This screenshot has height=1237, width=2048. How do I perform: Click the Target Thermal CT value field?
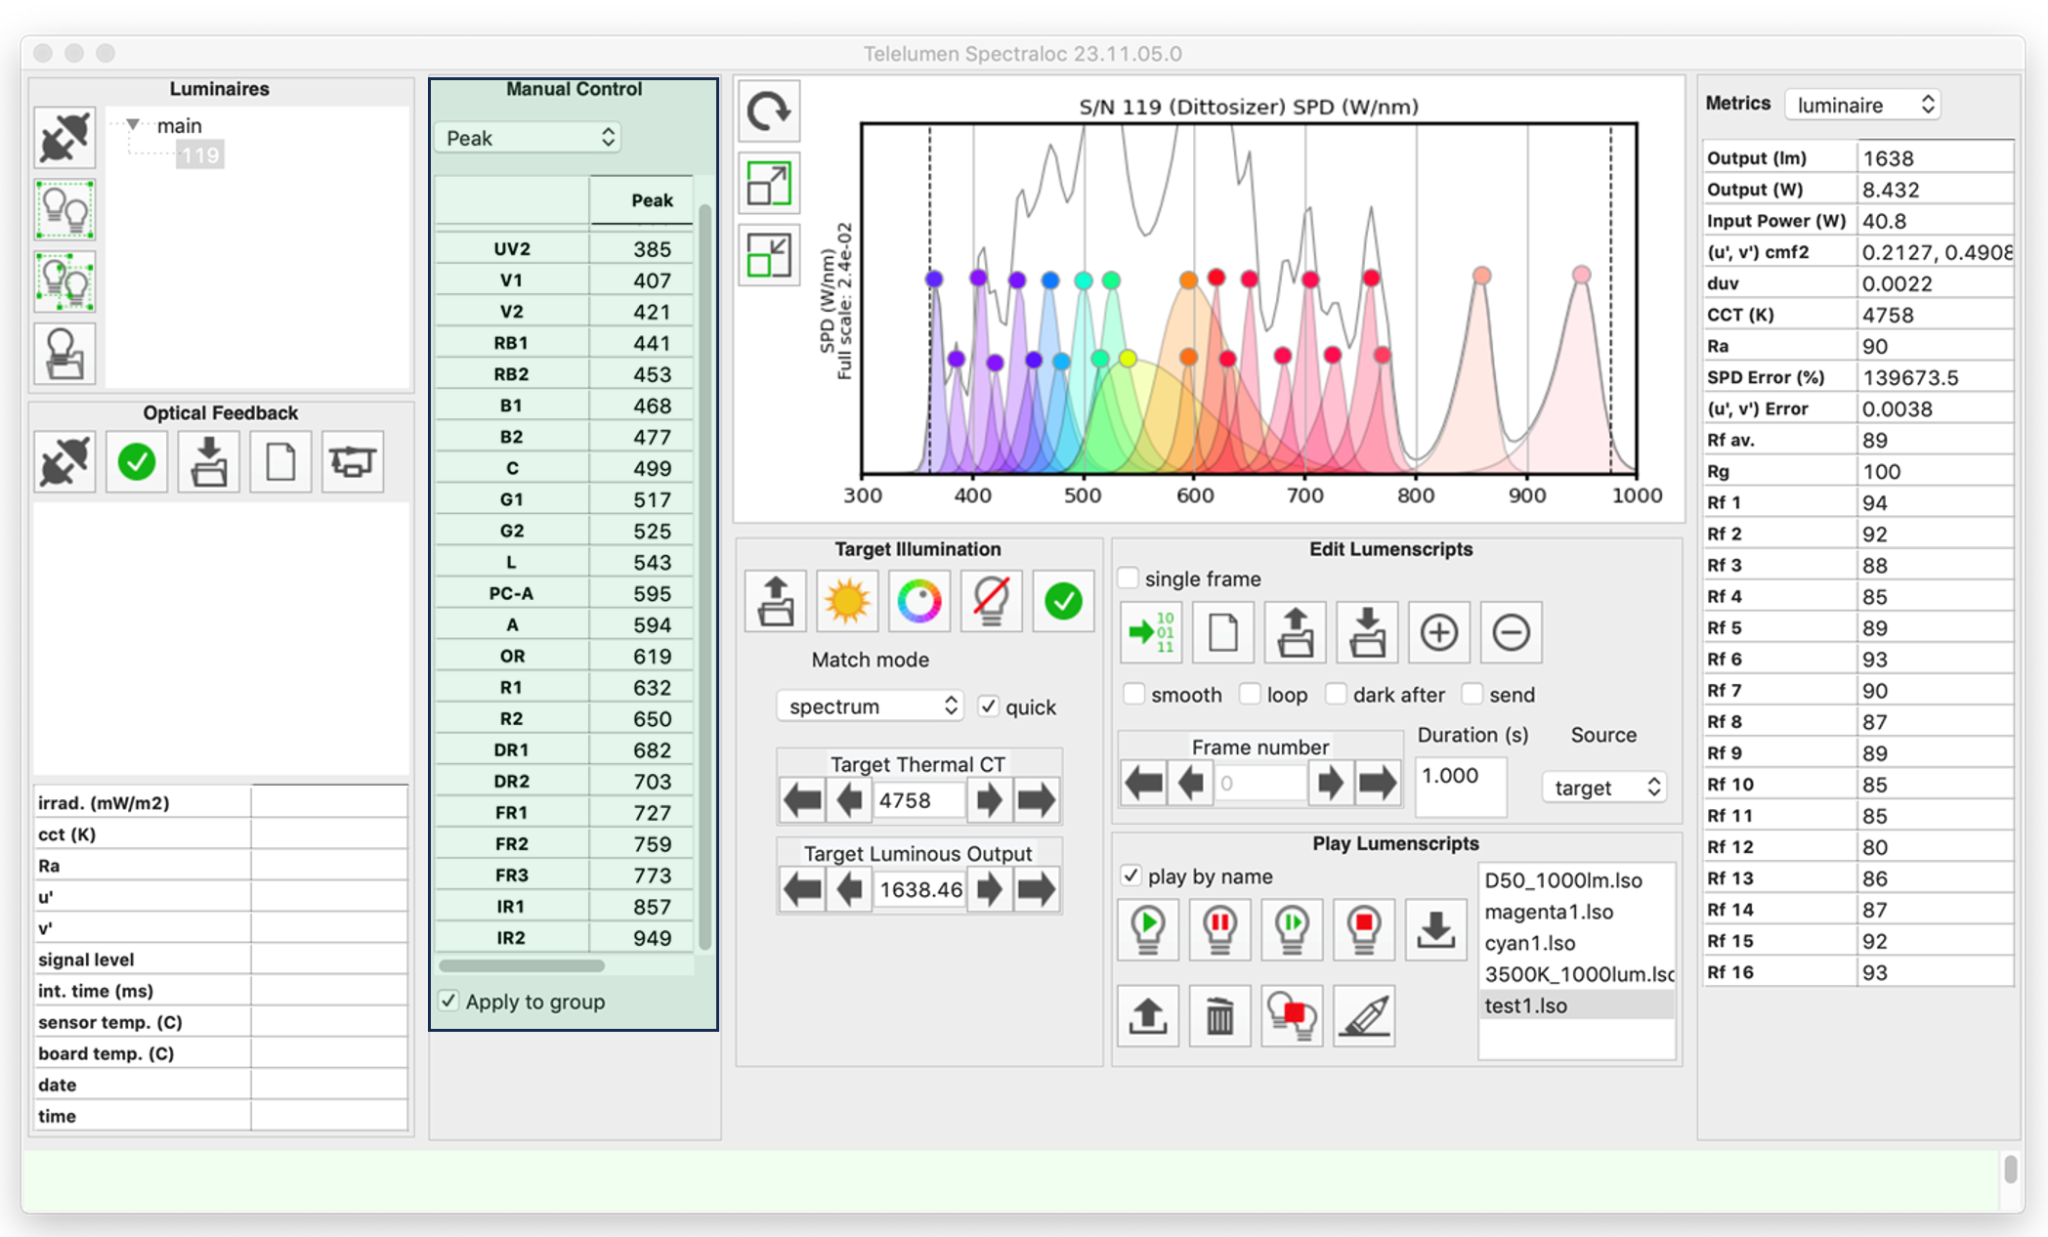(919, 800)
